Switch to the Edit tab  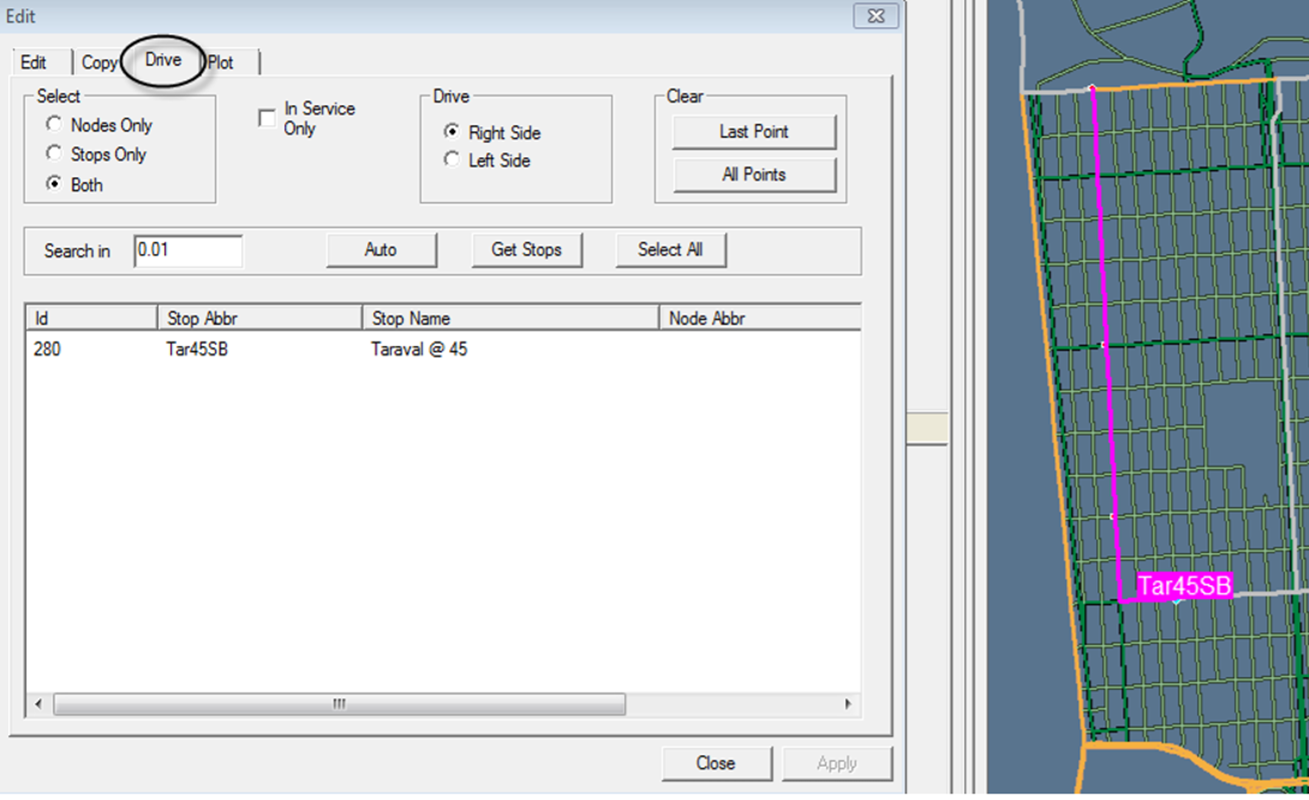pyautogui.click(x=34, y=62)
